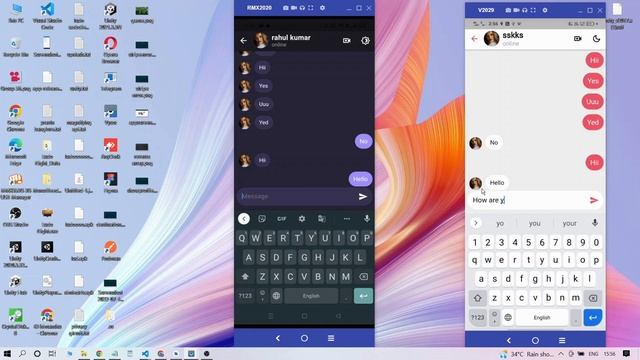Screen dimensions: 640x360
Task: Open more options dots on dark keyboard
Action: (x=347, y=219)
